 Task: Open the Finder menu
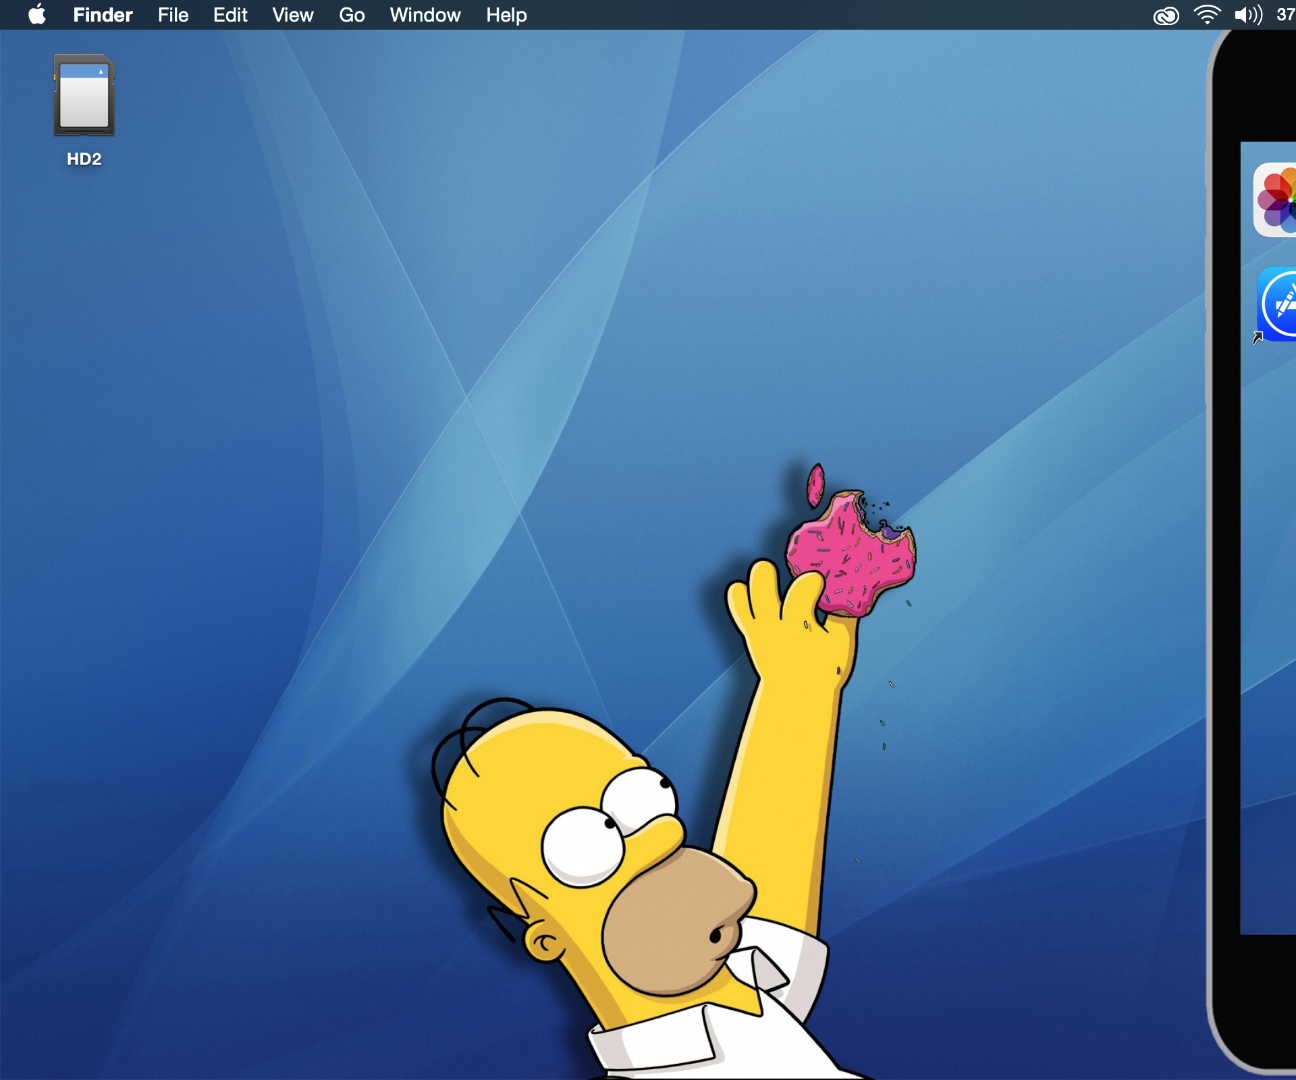[x=103, y=15]
